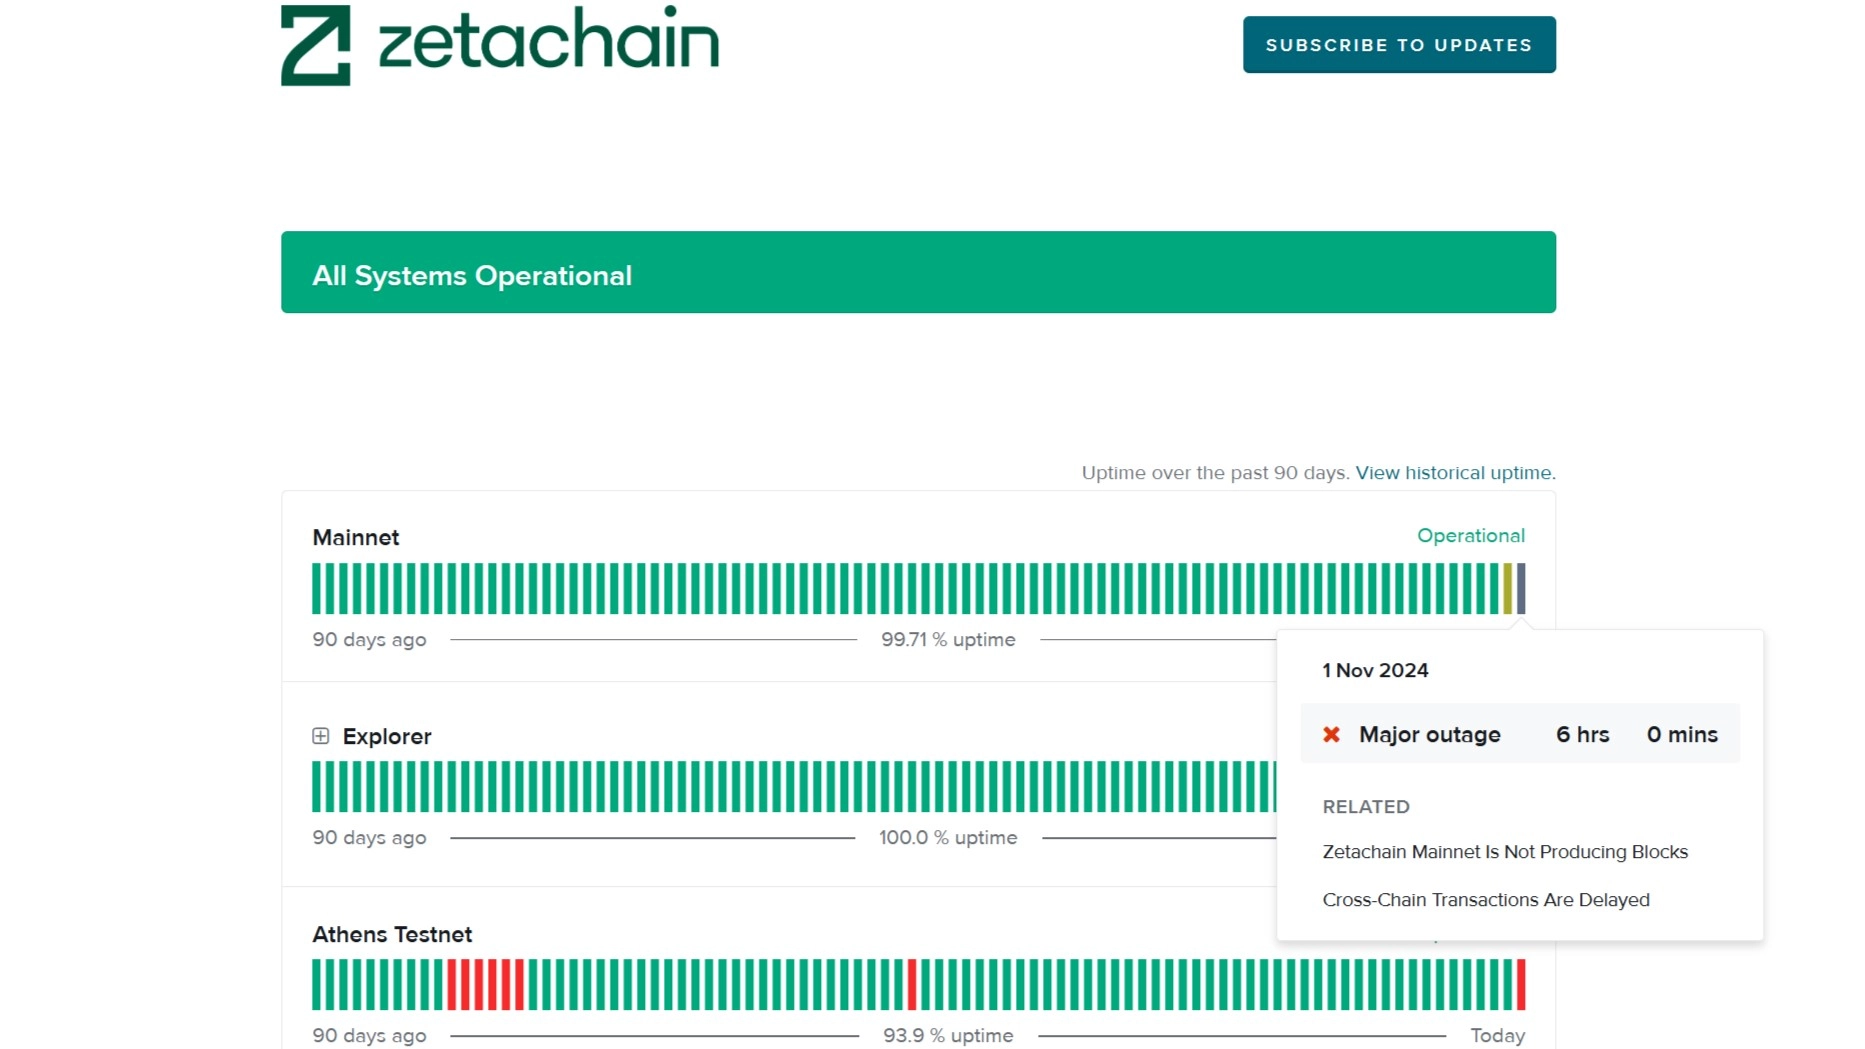Click the Athens Testnet component title

click(x=392, y=934)
